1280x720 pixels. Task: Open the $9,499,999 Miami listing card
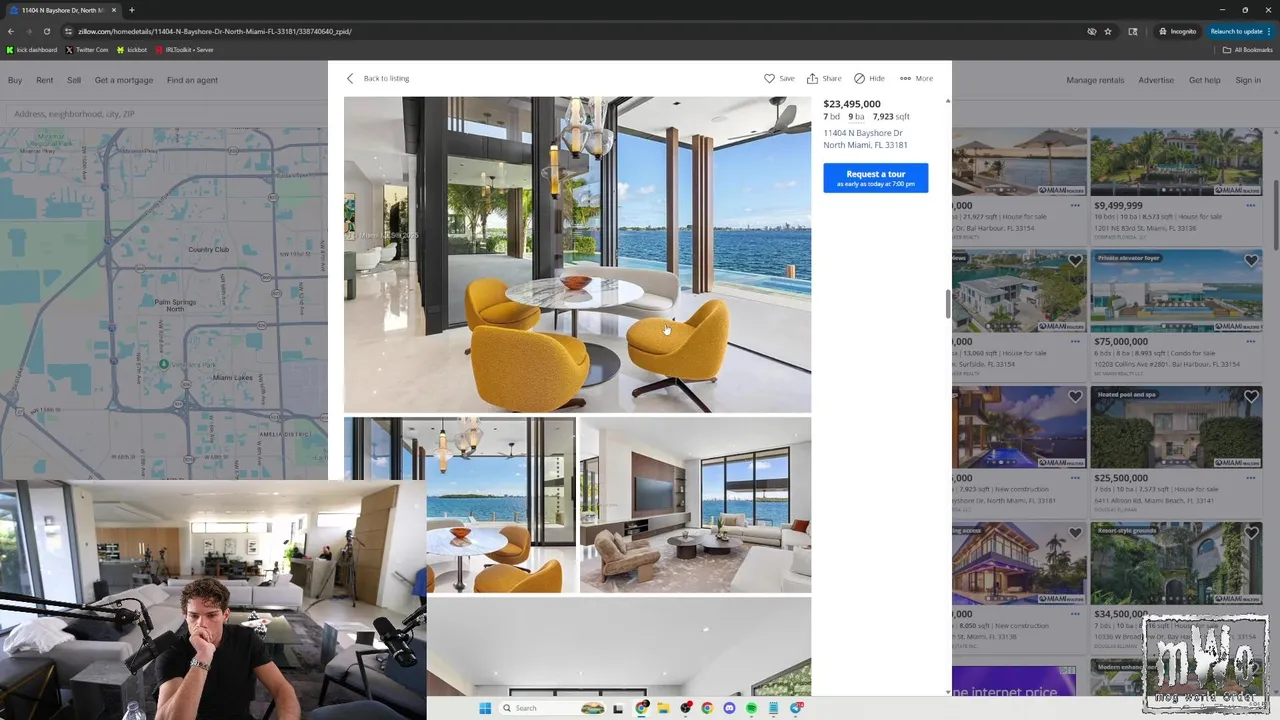(x=1176, y=185)
